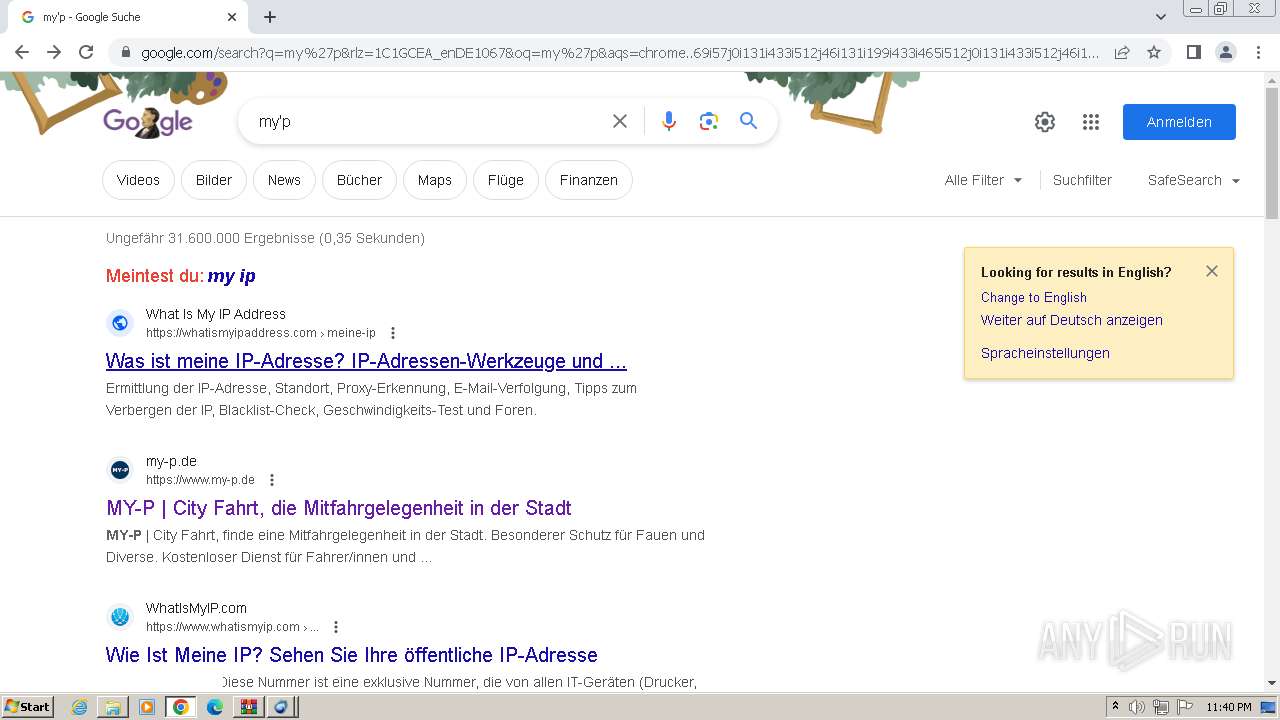1280x720 pixels.
Task: Switch to Bilder results
Action: pos(214,180)
